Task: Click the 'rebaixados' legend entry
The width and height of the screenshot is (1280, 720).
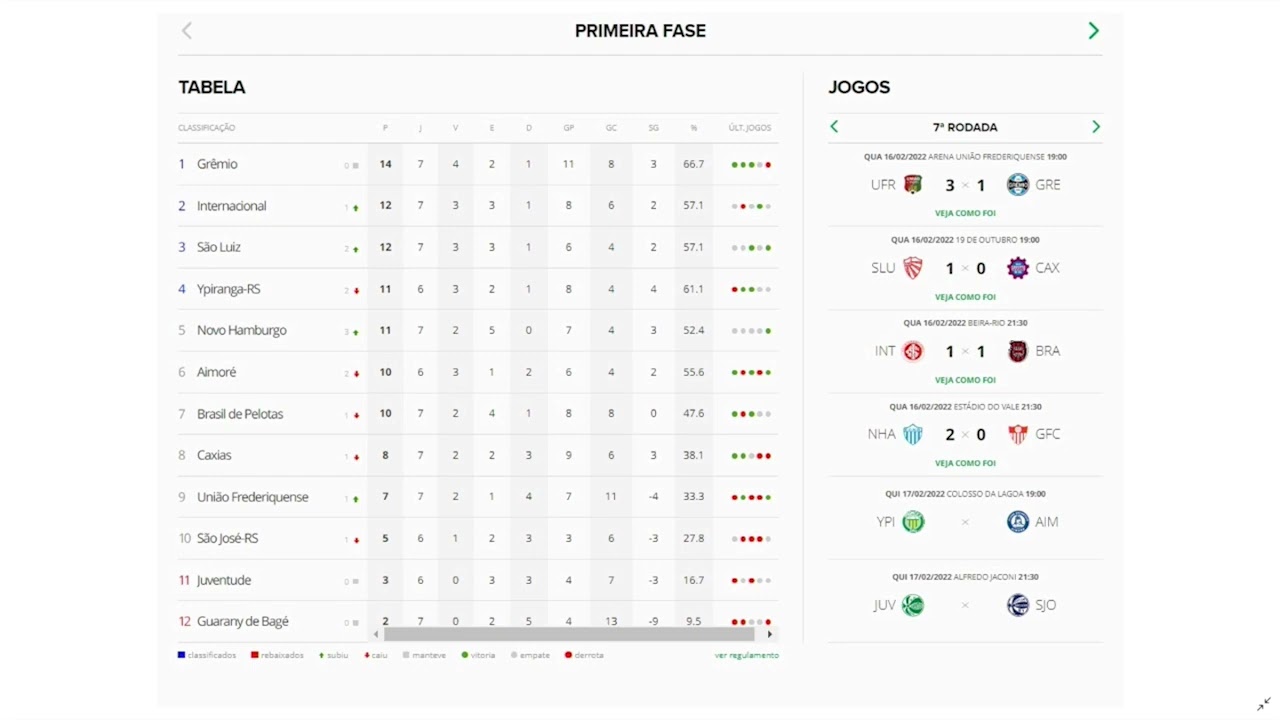Action: click(x=277, y=655)
